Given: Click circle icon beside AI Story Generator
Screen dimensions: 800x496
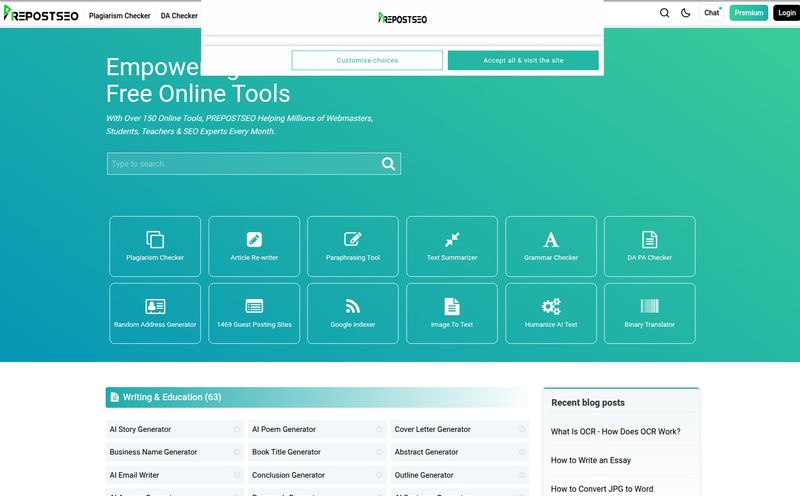Looking at the screenshot, I should 237,429.
